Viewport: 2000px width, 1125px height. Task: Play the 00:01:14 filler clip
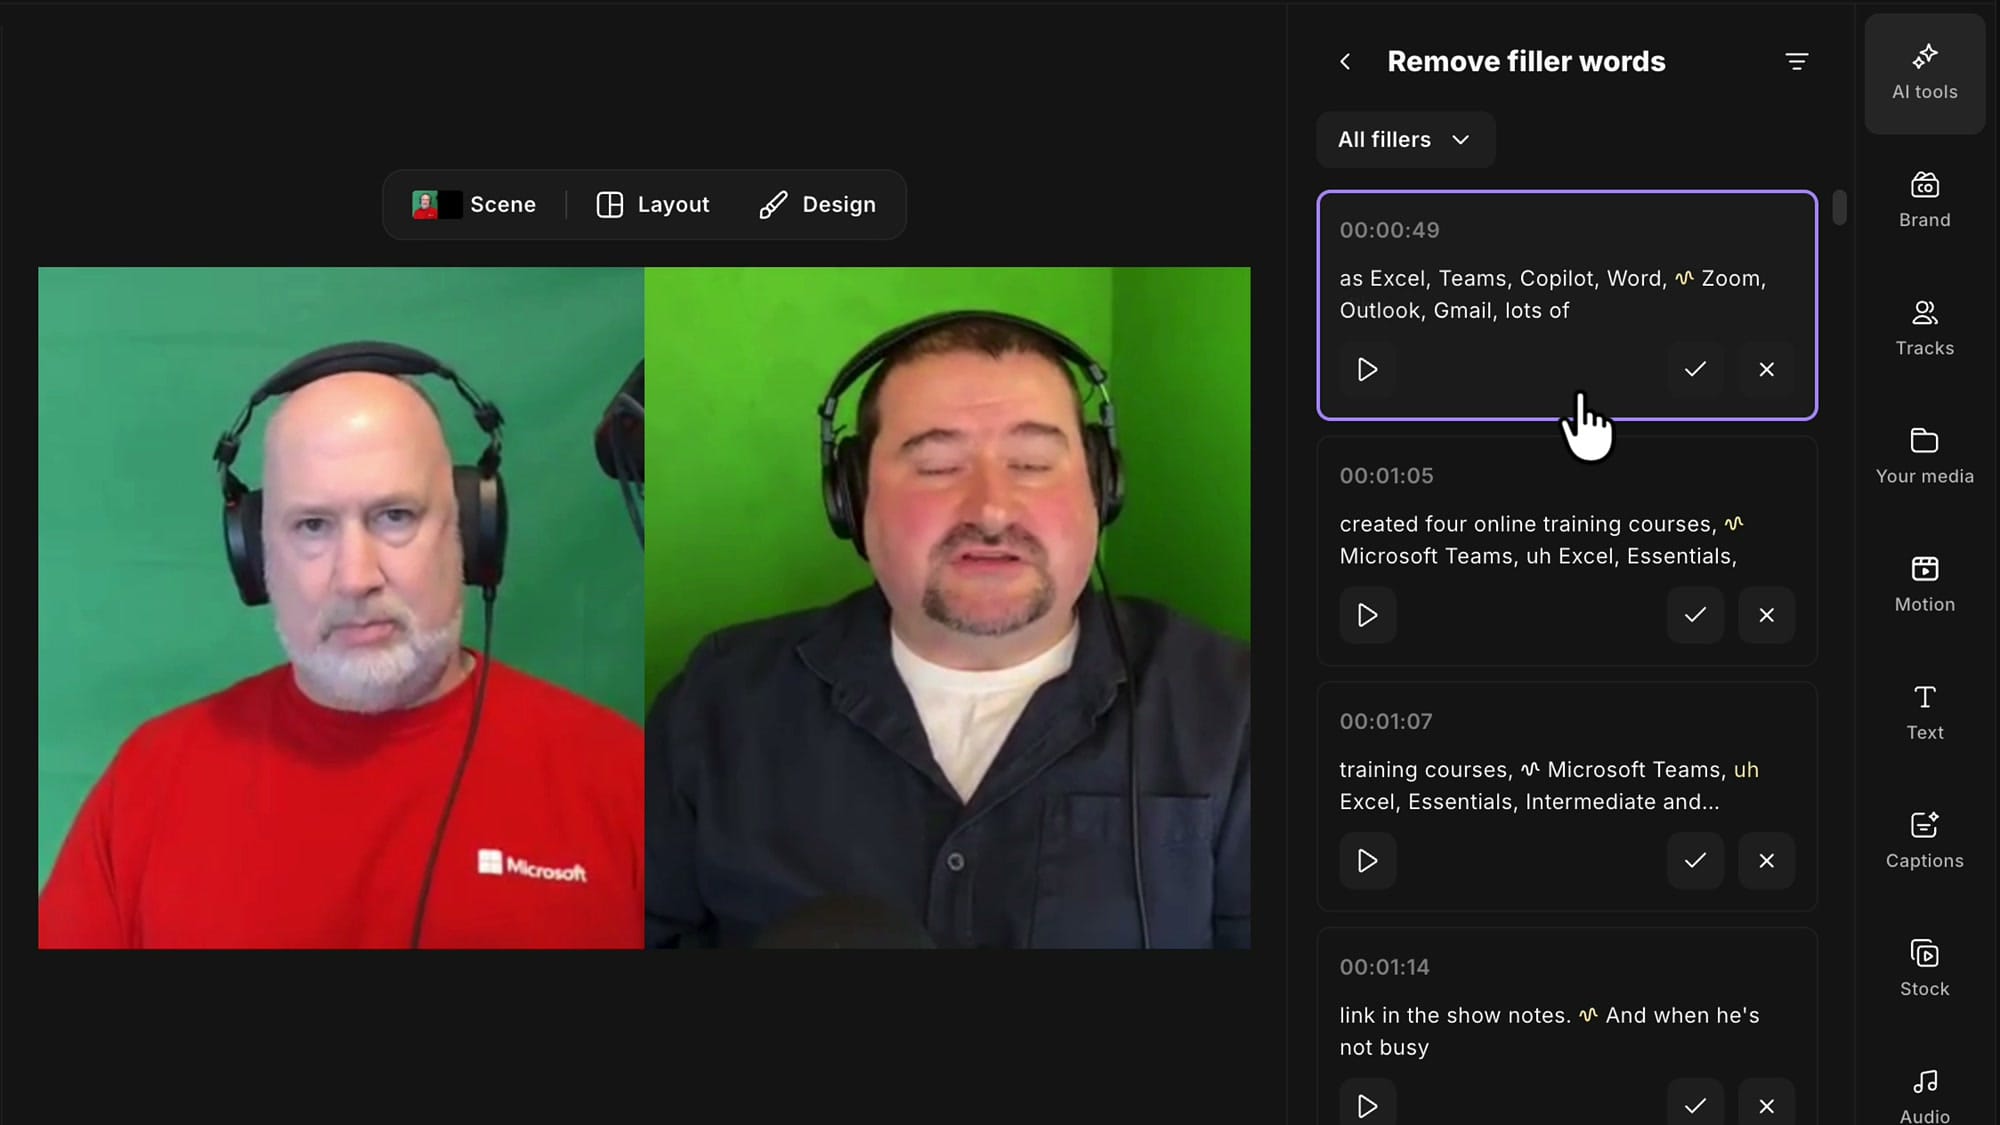[x=1367, y=1105]
